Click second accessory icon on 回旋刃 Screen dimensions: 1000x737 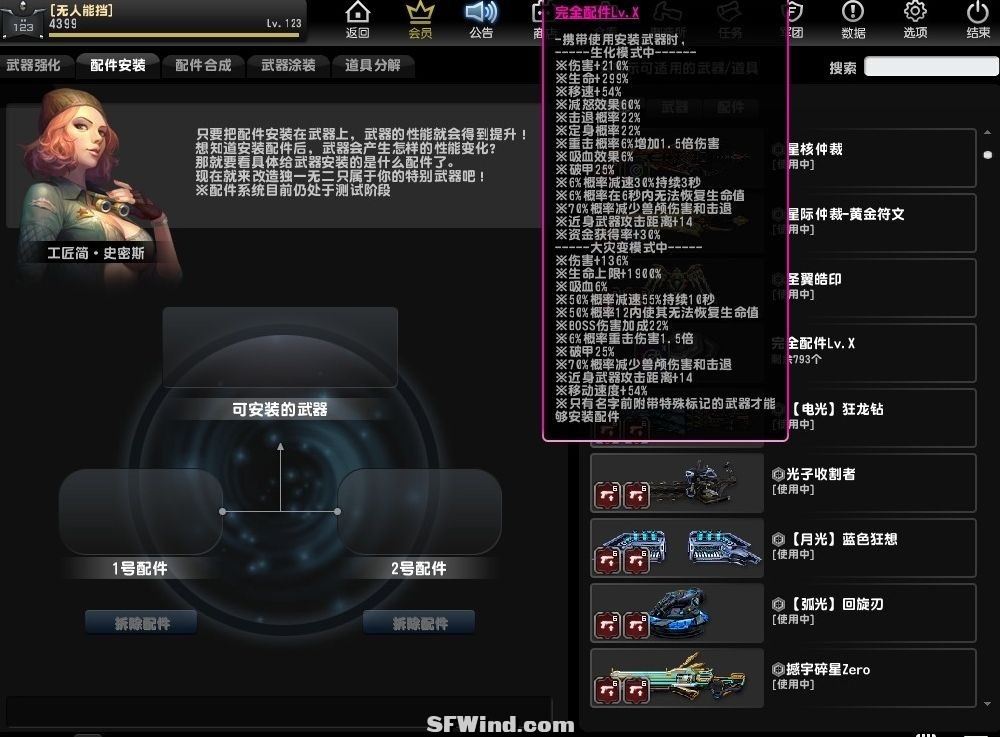pos(636,625)
